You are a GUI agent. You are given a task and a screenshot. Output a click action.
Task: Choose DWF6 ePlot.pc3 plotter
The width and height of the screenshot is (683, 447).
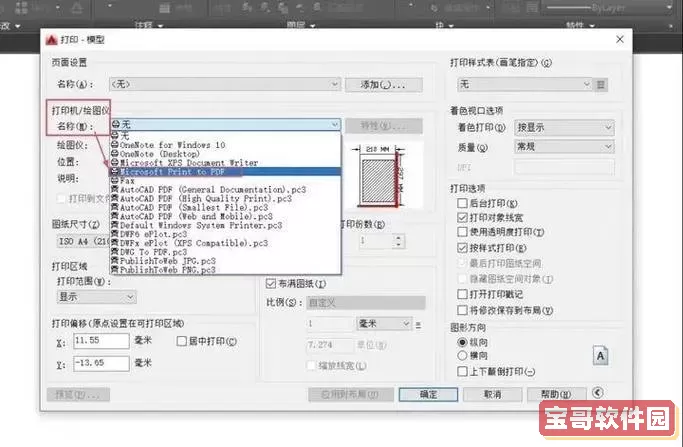[225, 234]
